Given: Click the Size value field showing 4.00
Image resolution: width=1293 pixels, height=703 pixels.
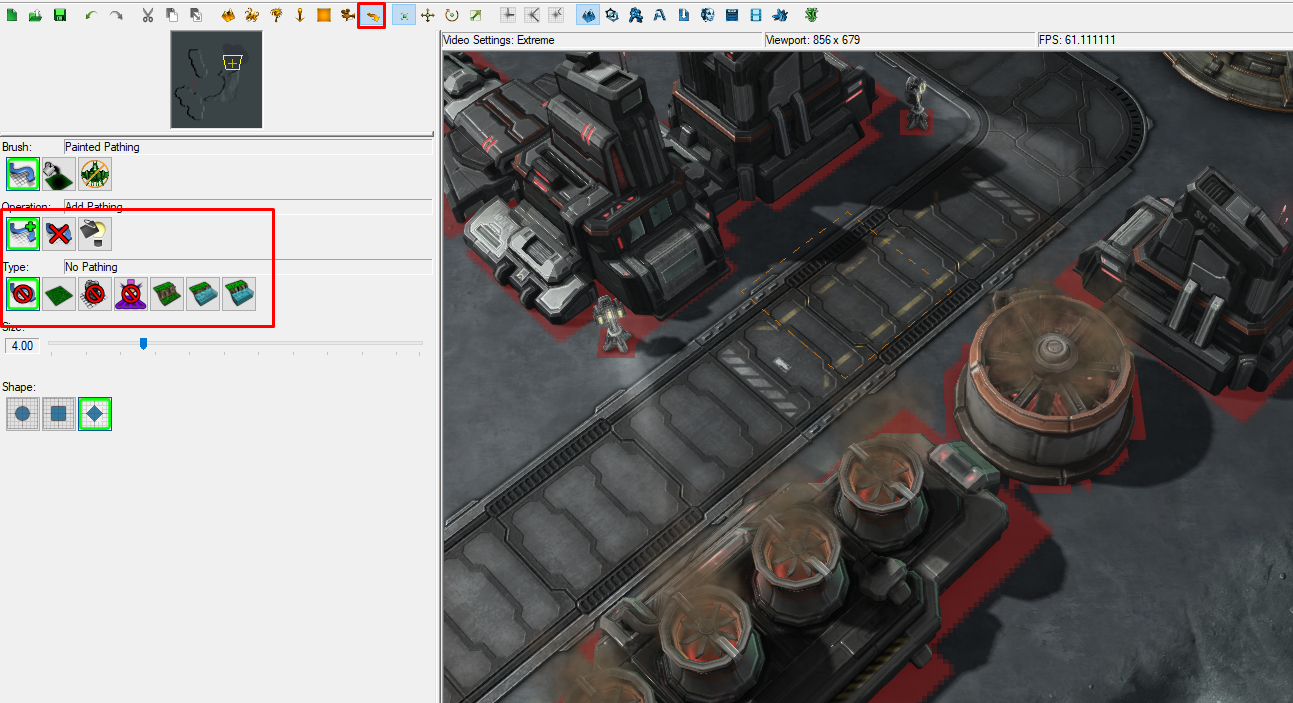Looking at the screenshot, I should coord(22,345).
